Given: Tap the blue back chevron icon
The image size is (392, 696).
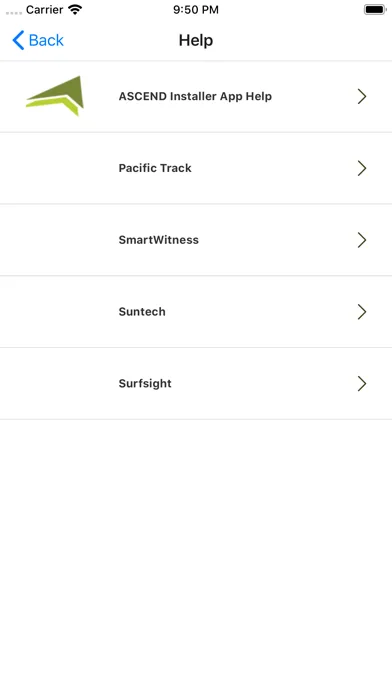Looking at the screenshot, I should tap(18, 40).
